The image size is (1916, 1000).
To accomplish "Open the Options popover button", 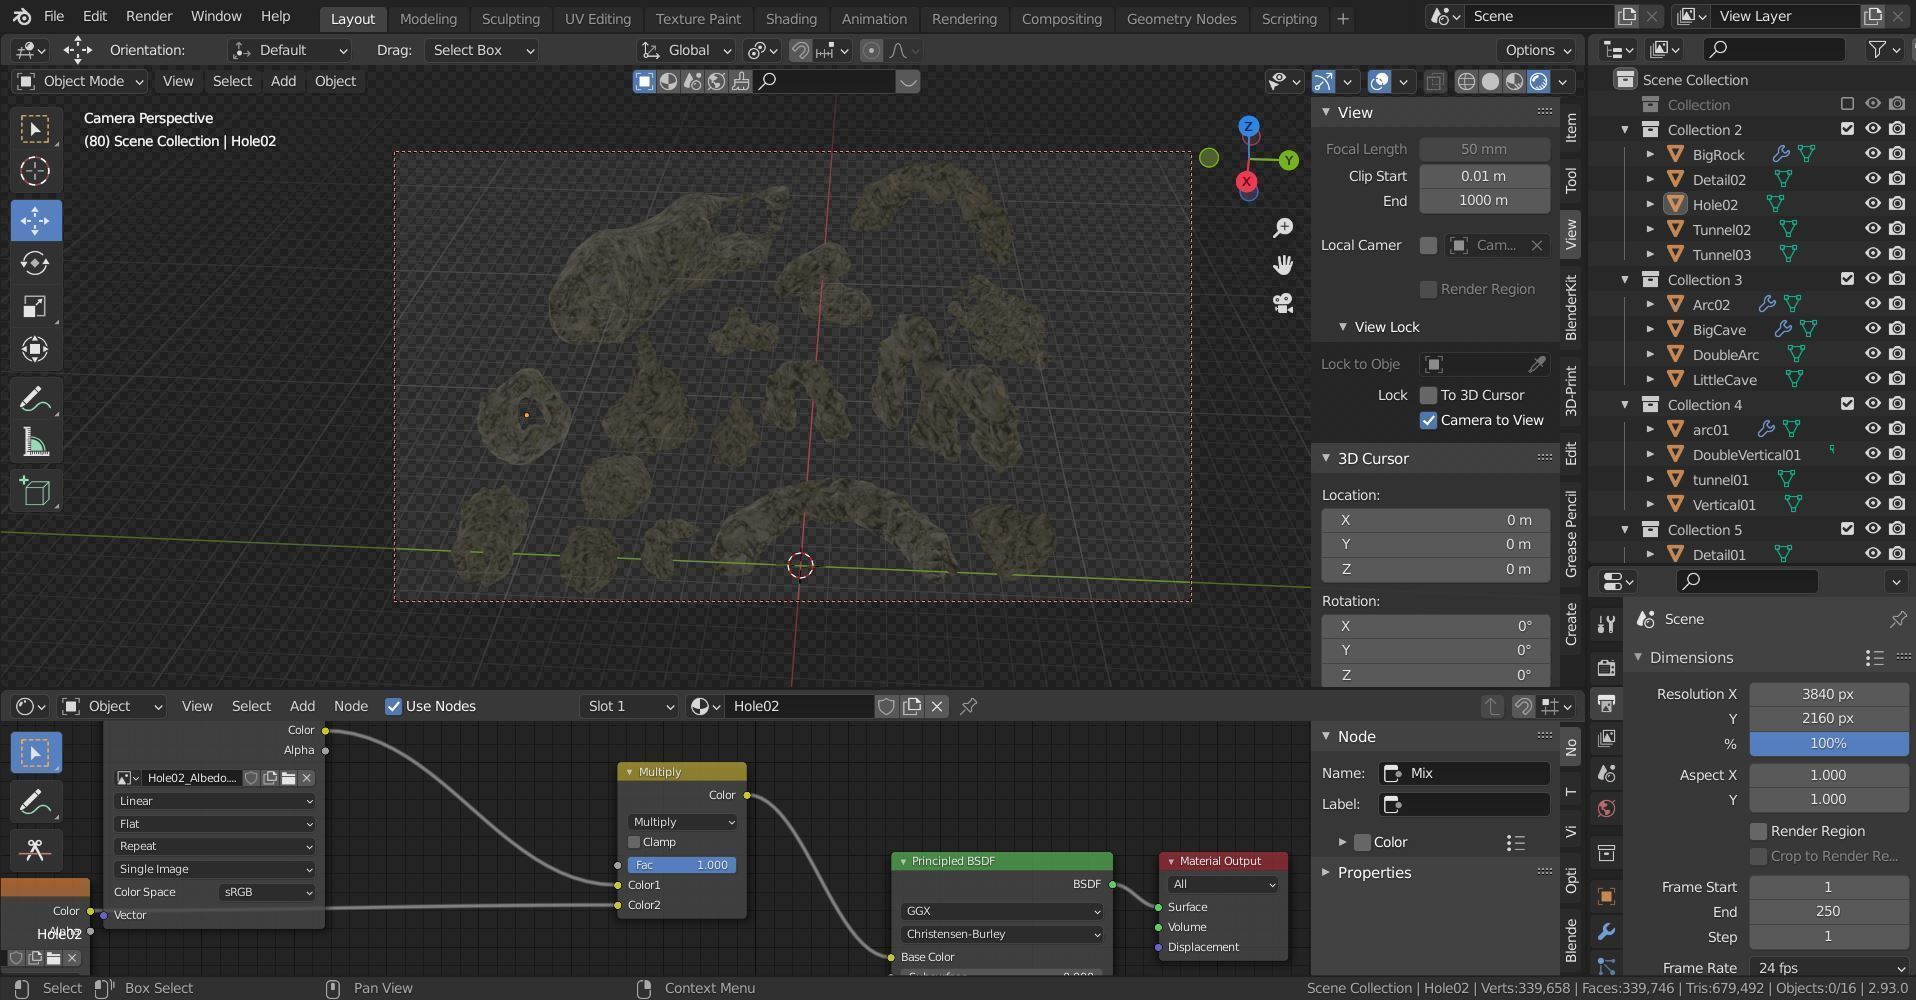I will click(1538, 50).
